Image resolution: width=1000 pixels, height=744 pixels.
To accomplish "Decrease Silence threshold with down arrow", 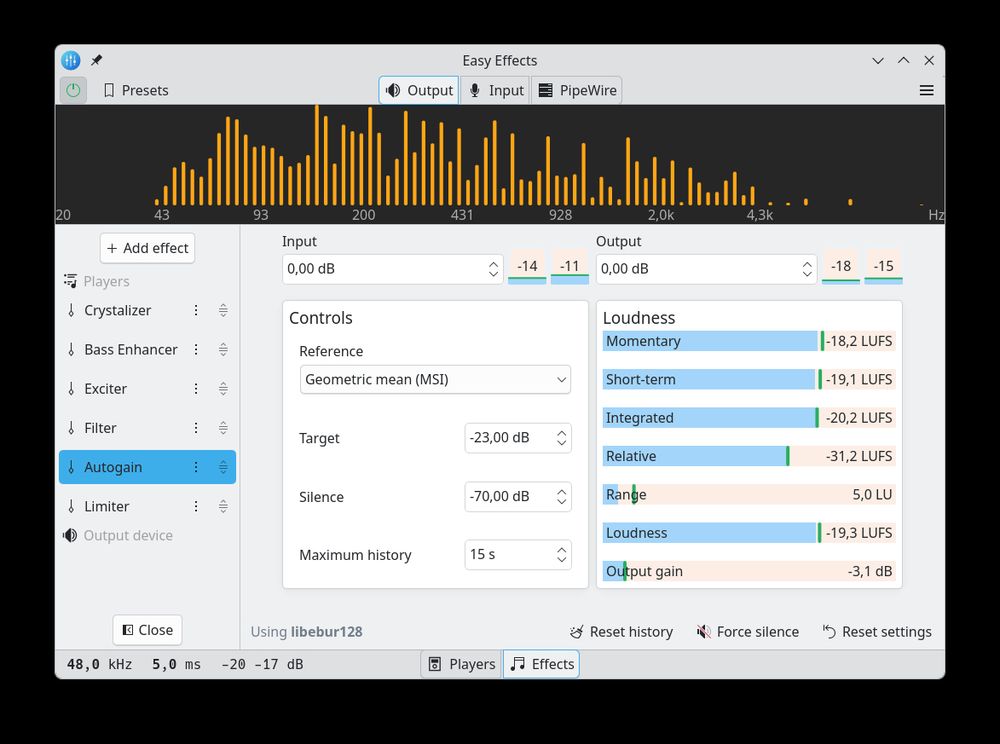I will [x=561, y=502].
